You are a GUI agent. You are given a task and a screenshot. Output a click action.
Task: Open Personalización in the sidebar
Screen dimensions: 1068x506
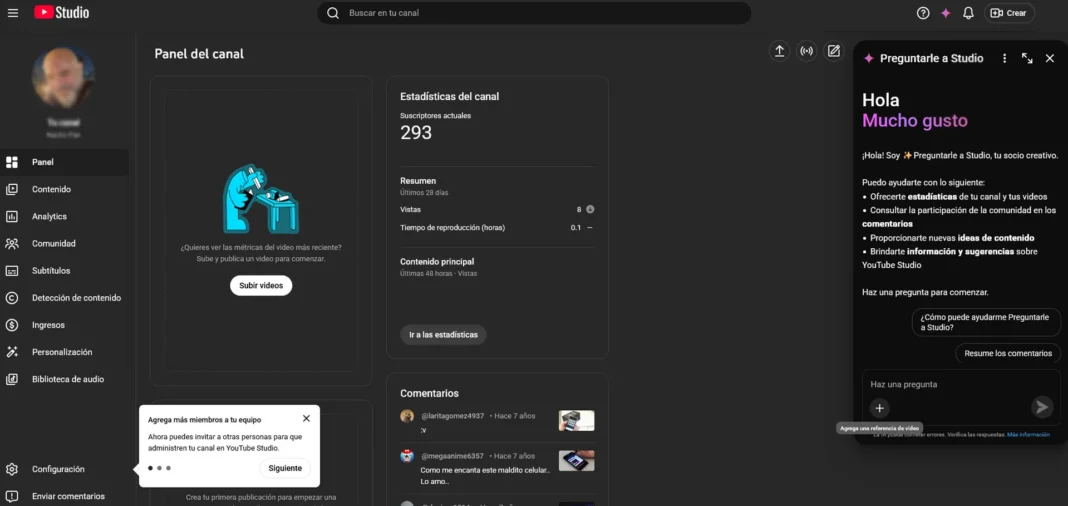(x=64, y=352)
